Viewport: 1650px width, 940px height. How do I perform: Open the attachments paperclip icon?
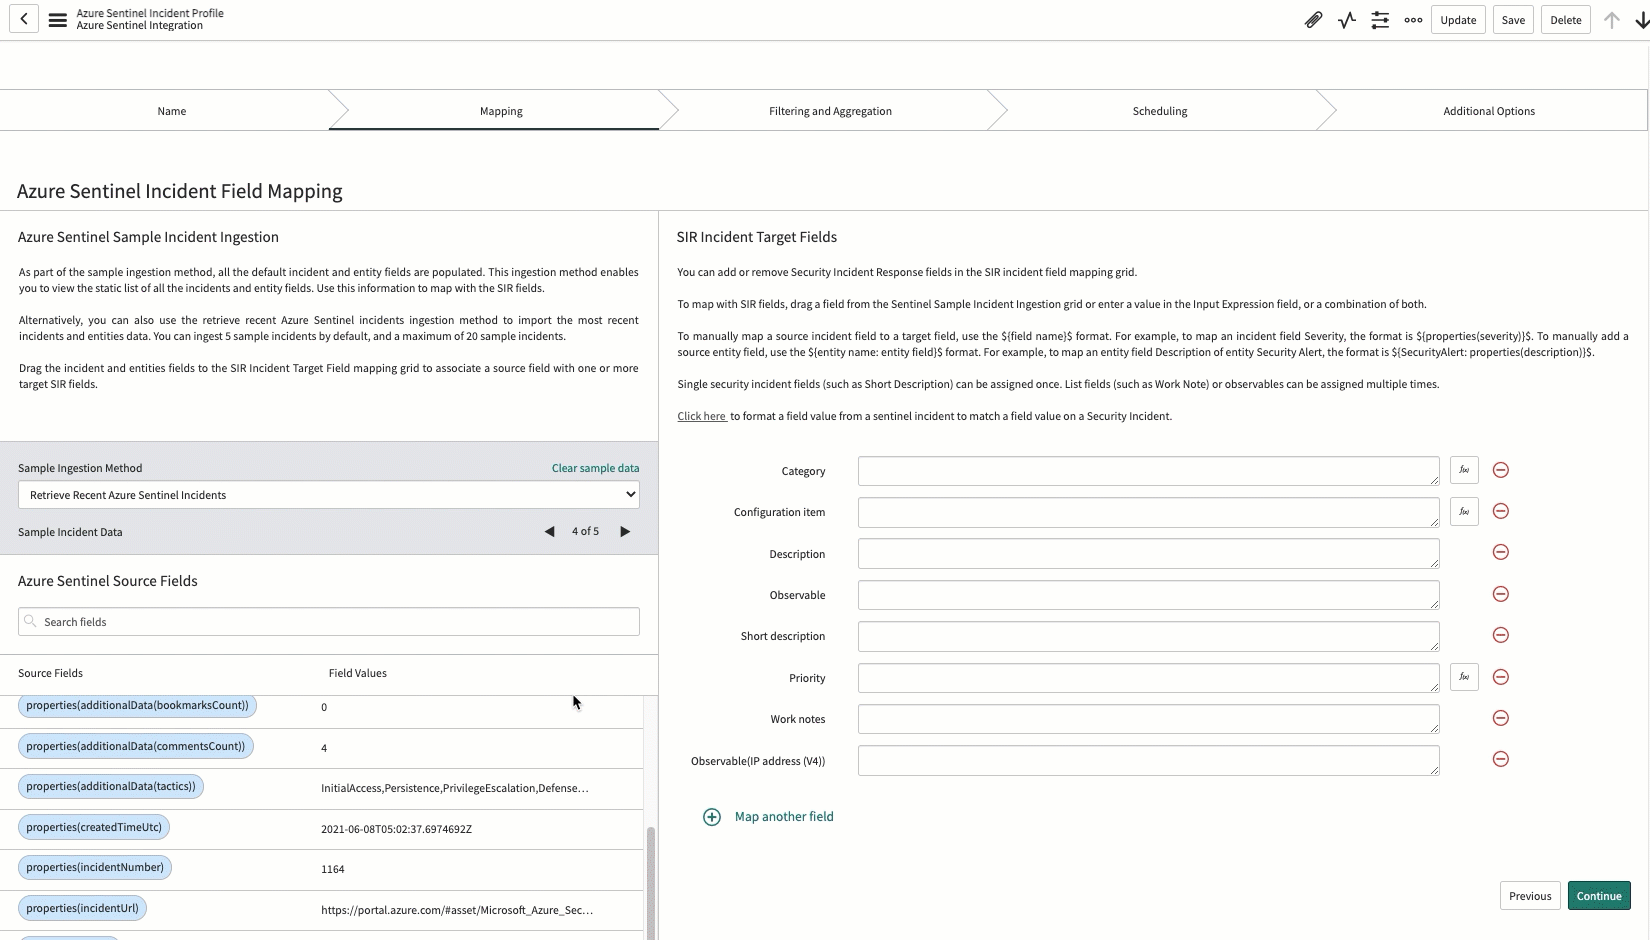(x=1313, y=20)
